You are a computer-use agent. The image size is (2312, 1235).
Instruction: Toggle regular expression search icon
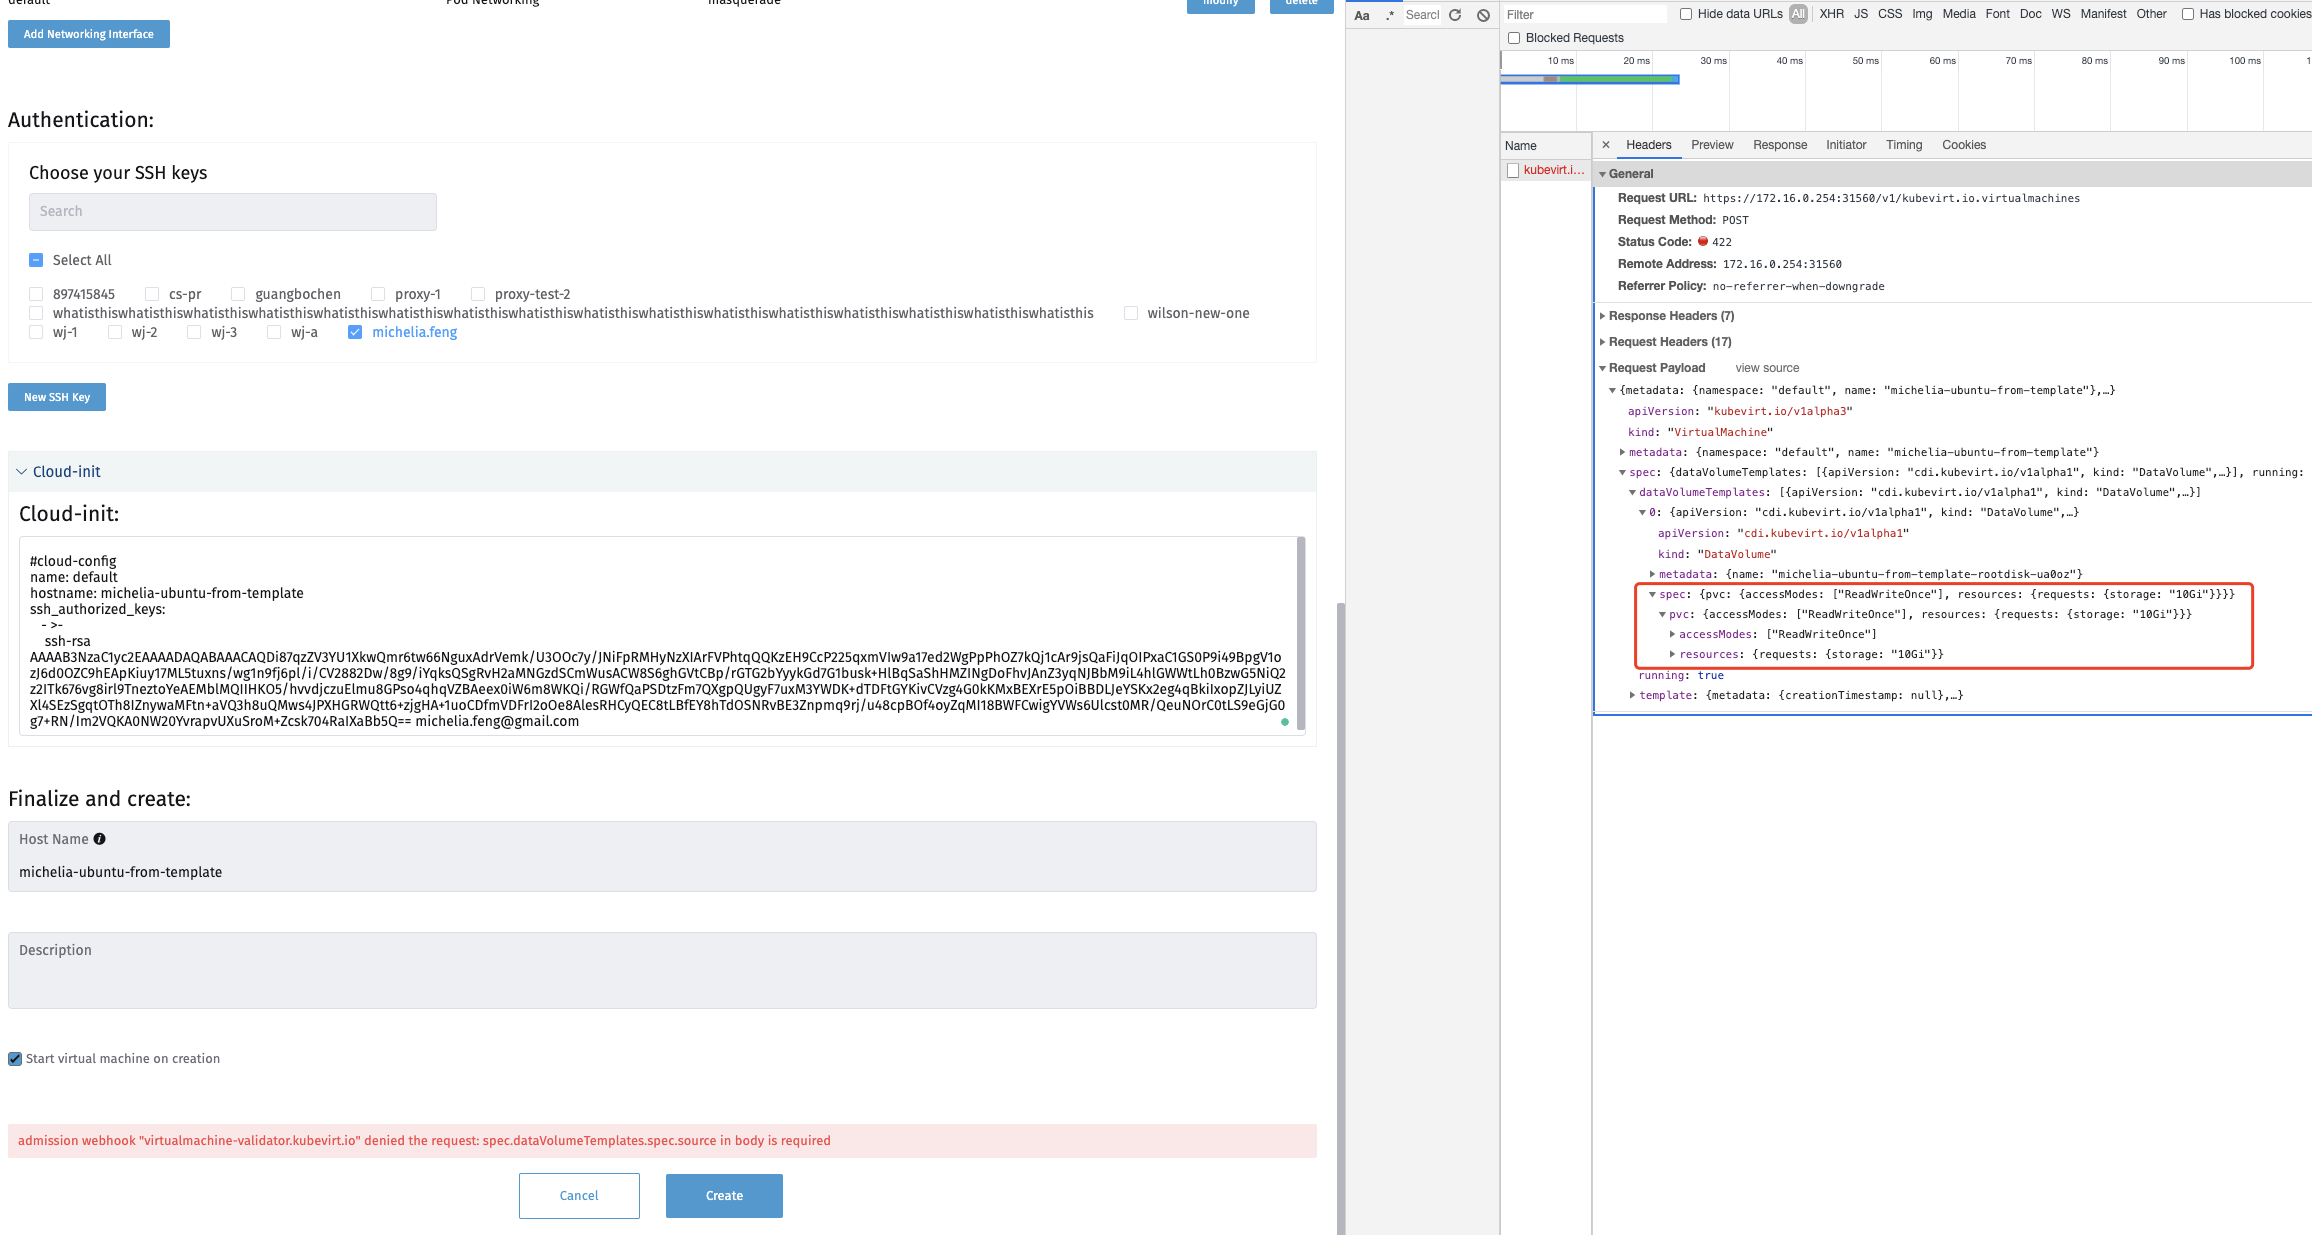(1389, 15)
